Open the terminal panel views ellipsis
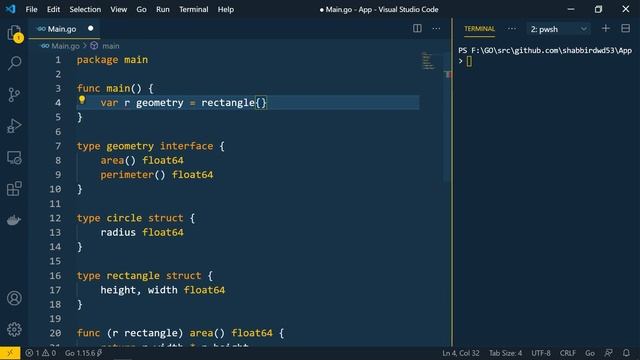This screenshot has height=360, width=640. [511, 29]
